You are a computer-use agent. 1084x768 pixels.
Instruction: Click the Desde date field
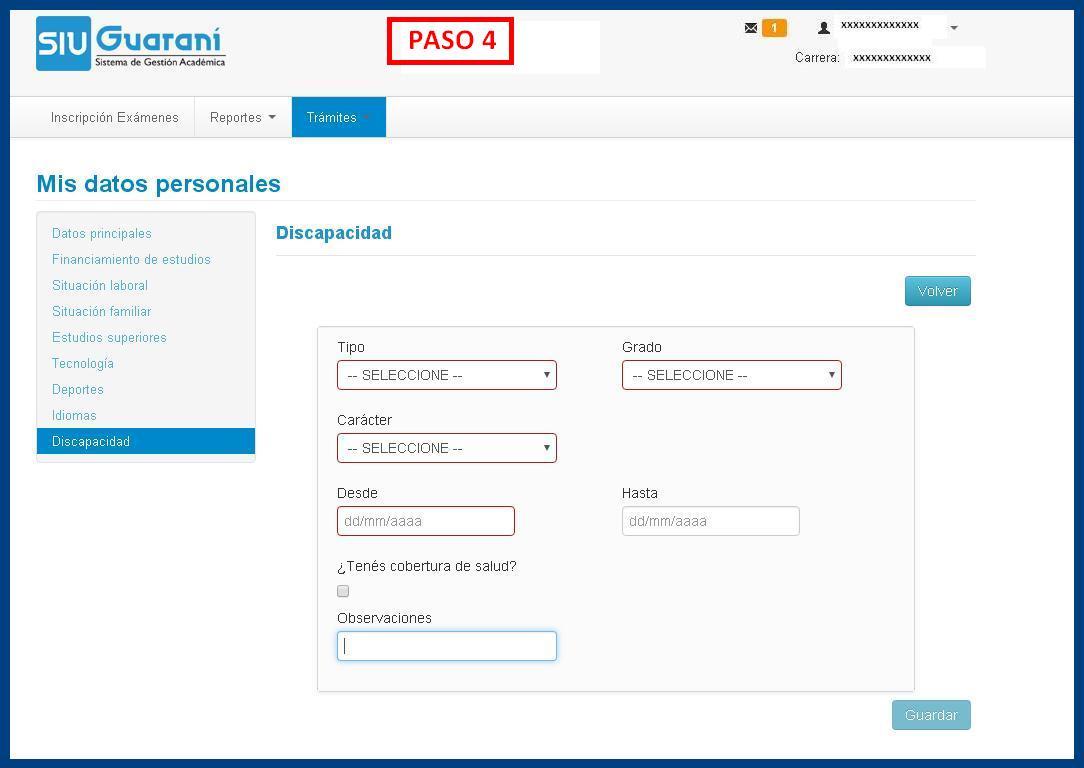(425, 521)
